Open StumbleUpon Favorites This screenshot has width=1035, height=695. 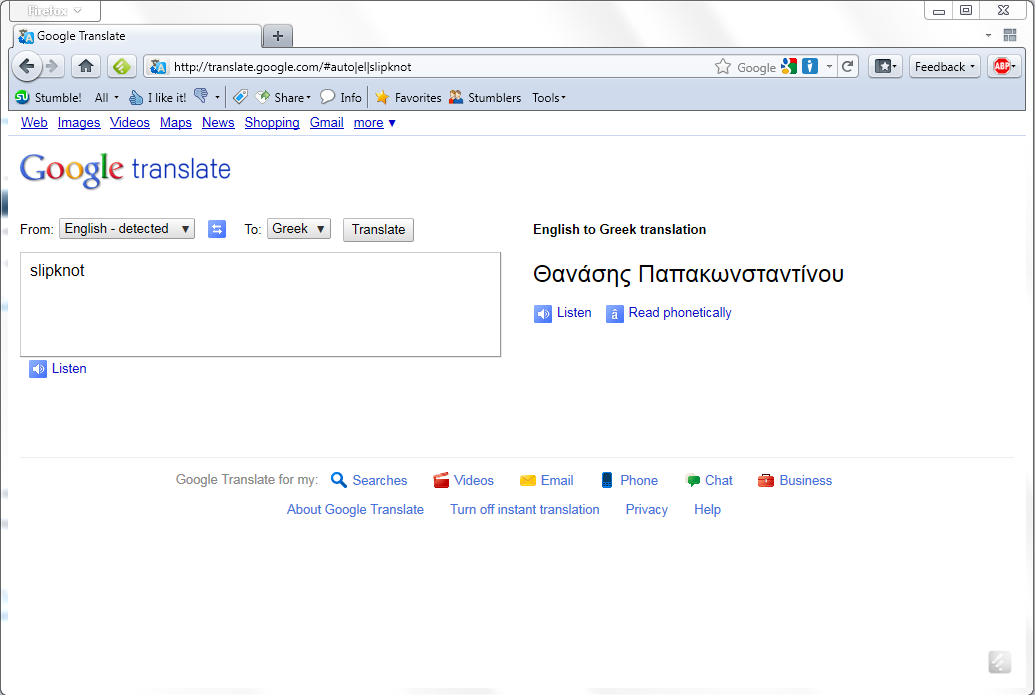point(408,98)
